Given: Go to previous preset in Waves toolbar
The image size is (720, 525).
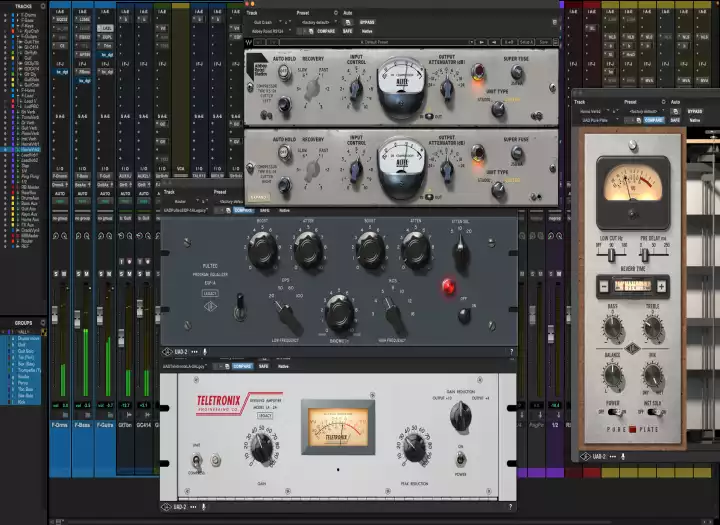Looking at the screenshot, I should click(x=494, y=42).
